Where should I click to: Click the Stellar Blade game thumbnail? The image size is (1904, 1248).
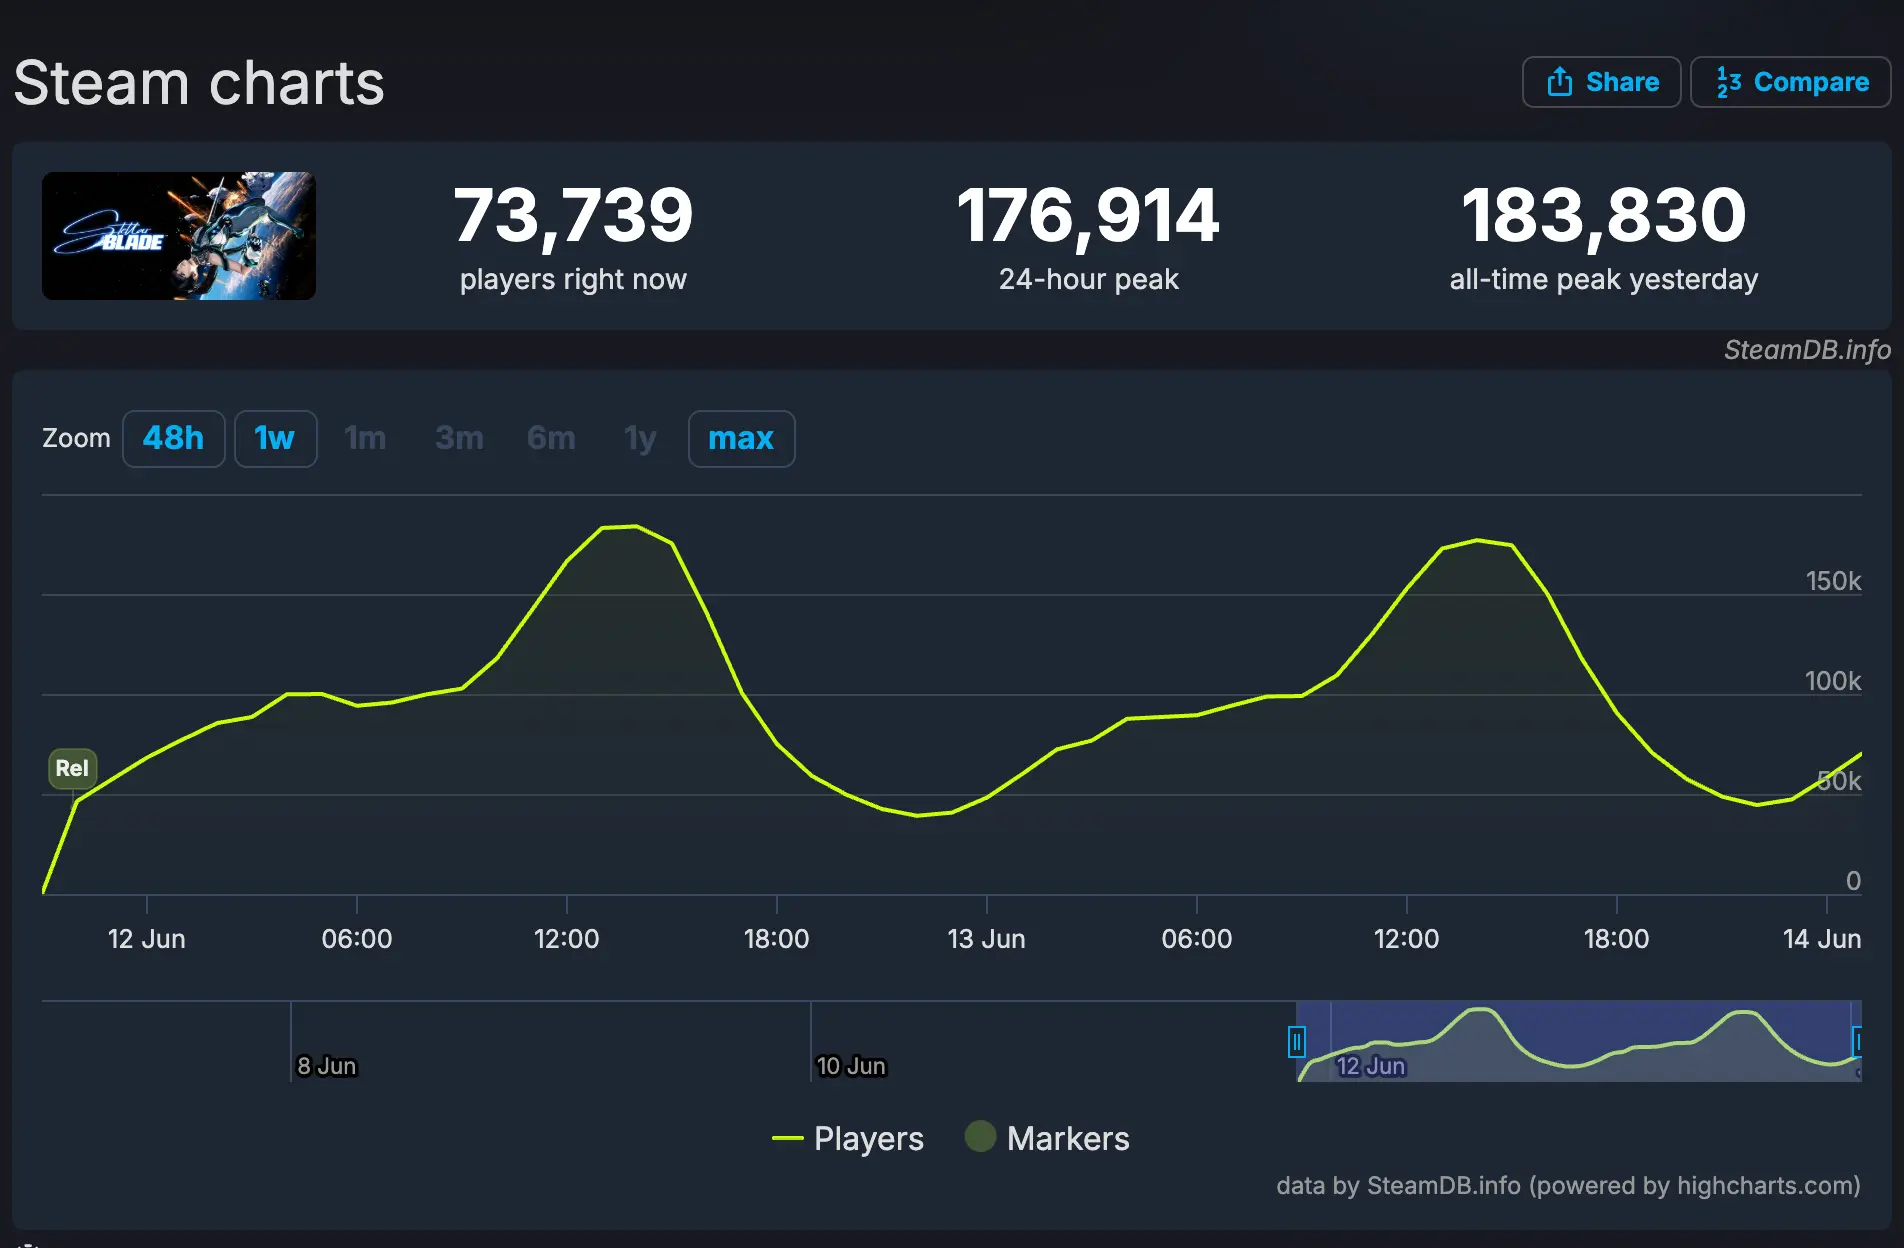tap(179, 236)
